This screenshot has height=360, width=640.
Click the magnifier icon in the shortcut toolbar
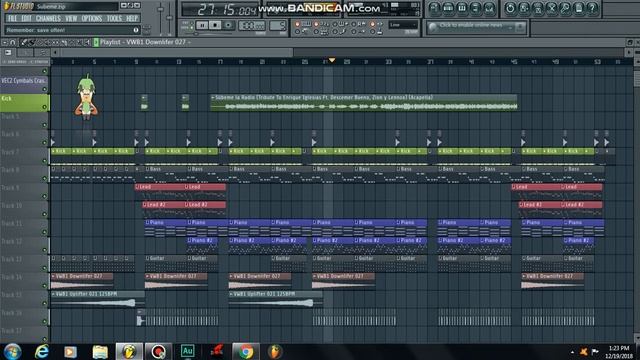tap(565, 8)
